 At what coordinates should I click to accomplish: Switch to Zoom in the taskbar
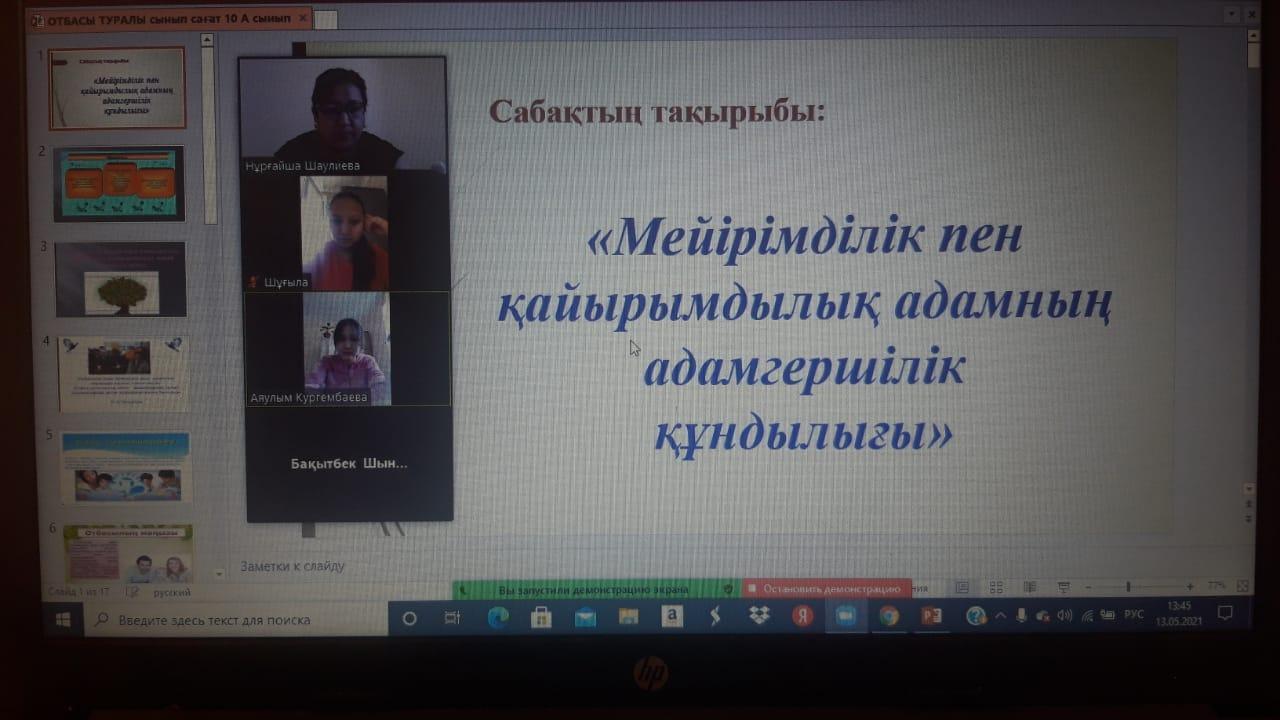click(x=845, y=617)
